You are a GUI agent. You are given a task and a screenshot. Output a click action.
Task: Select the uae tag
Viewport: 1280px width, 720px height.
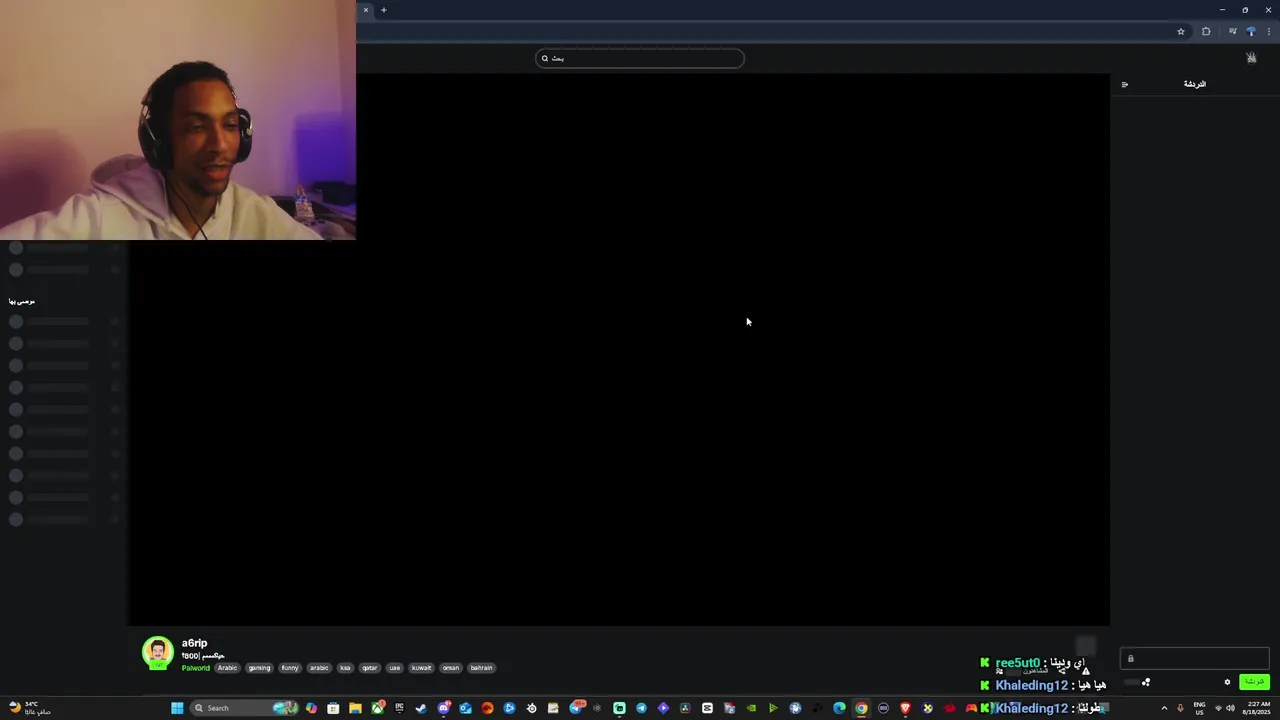click(395, 668)
